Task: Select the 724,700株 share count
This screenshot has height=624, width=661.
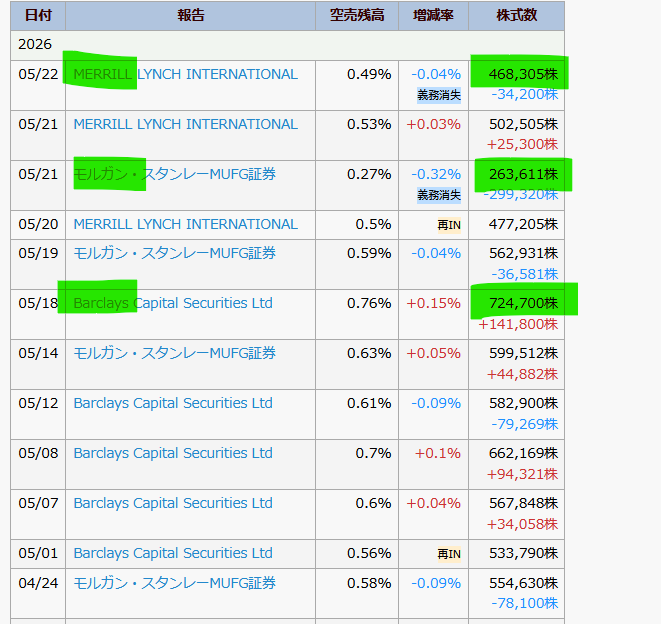Action: click(523, 303)
